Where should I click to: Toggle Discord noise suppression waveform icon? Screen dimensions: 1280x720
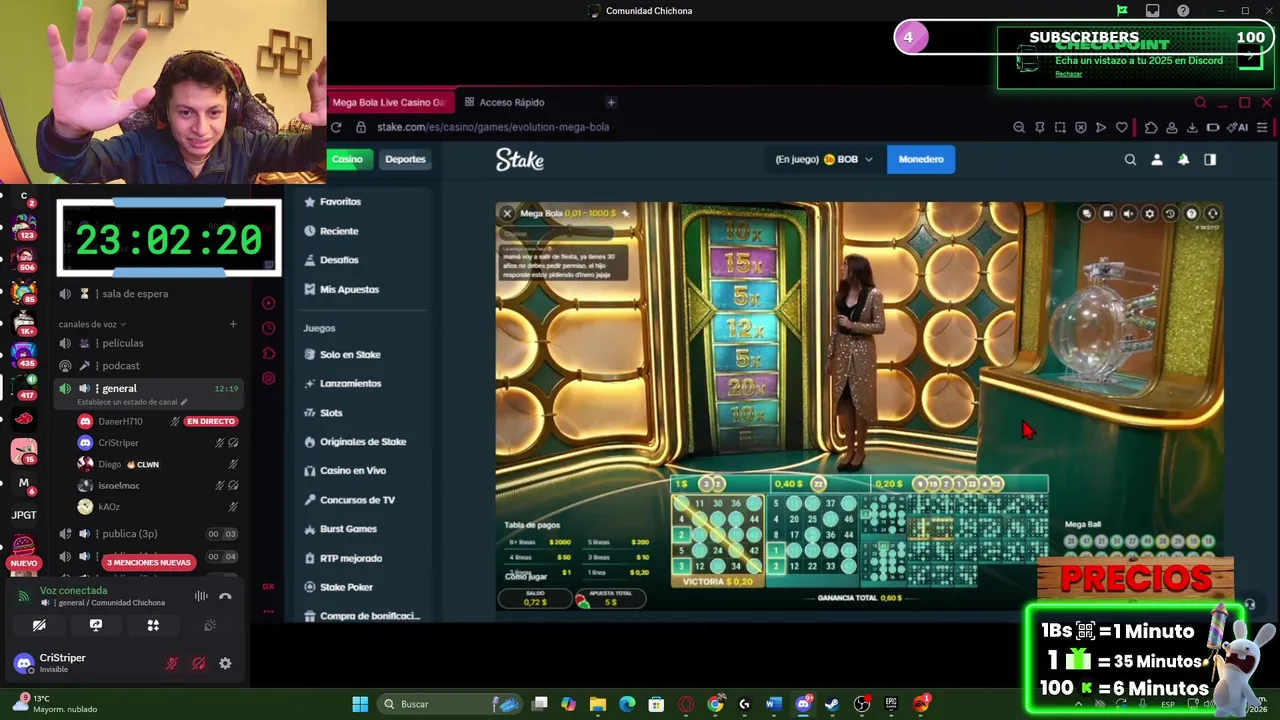point(201,596)
